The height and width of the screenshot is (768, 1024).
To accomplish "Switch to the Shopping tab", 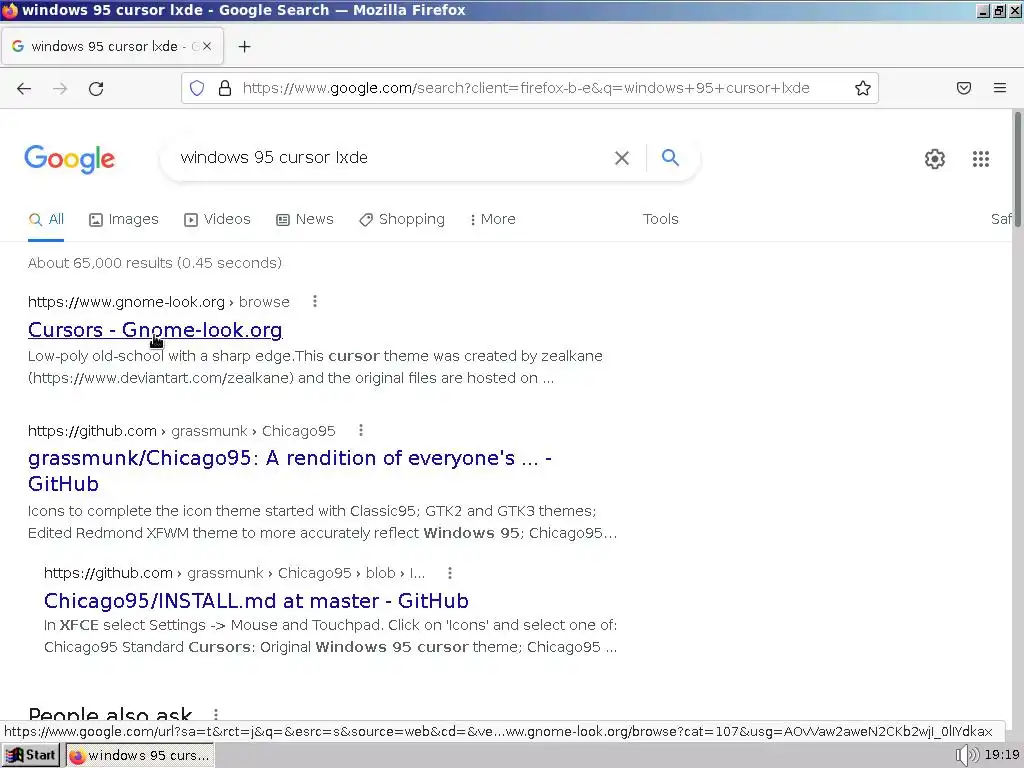I will coord(402,219).
